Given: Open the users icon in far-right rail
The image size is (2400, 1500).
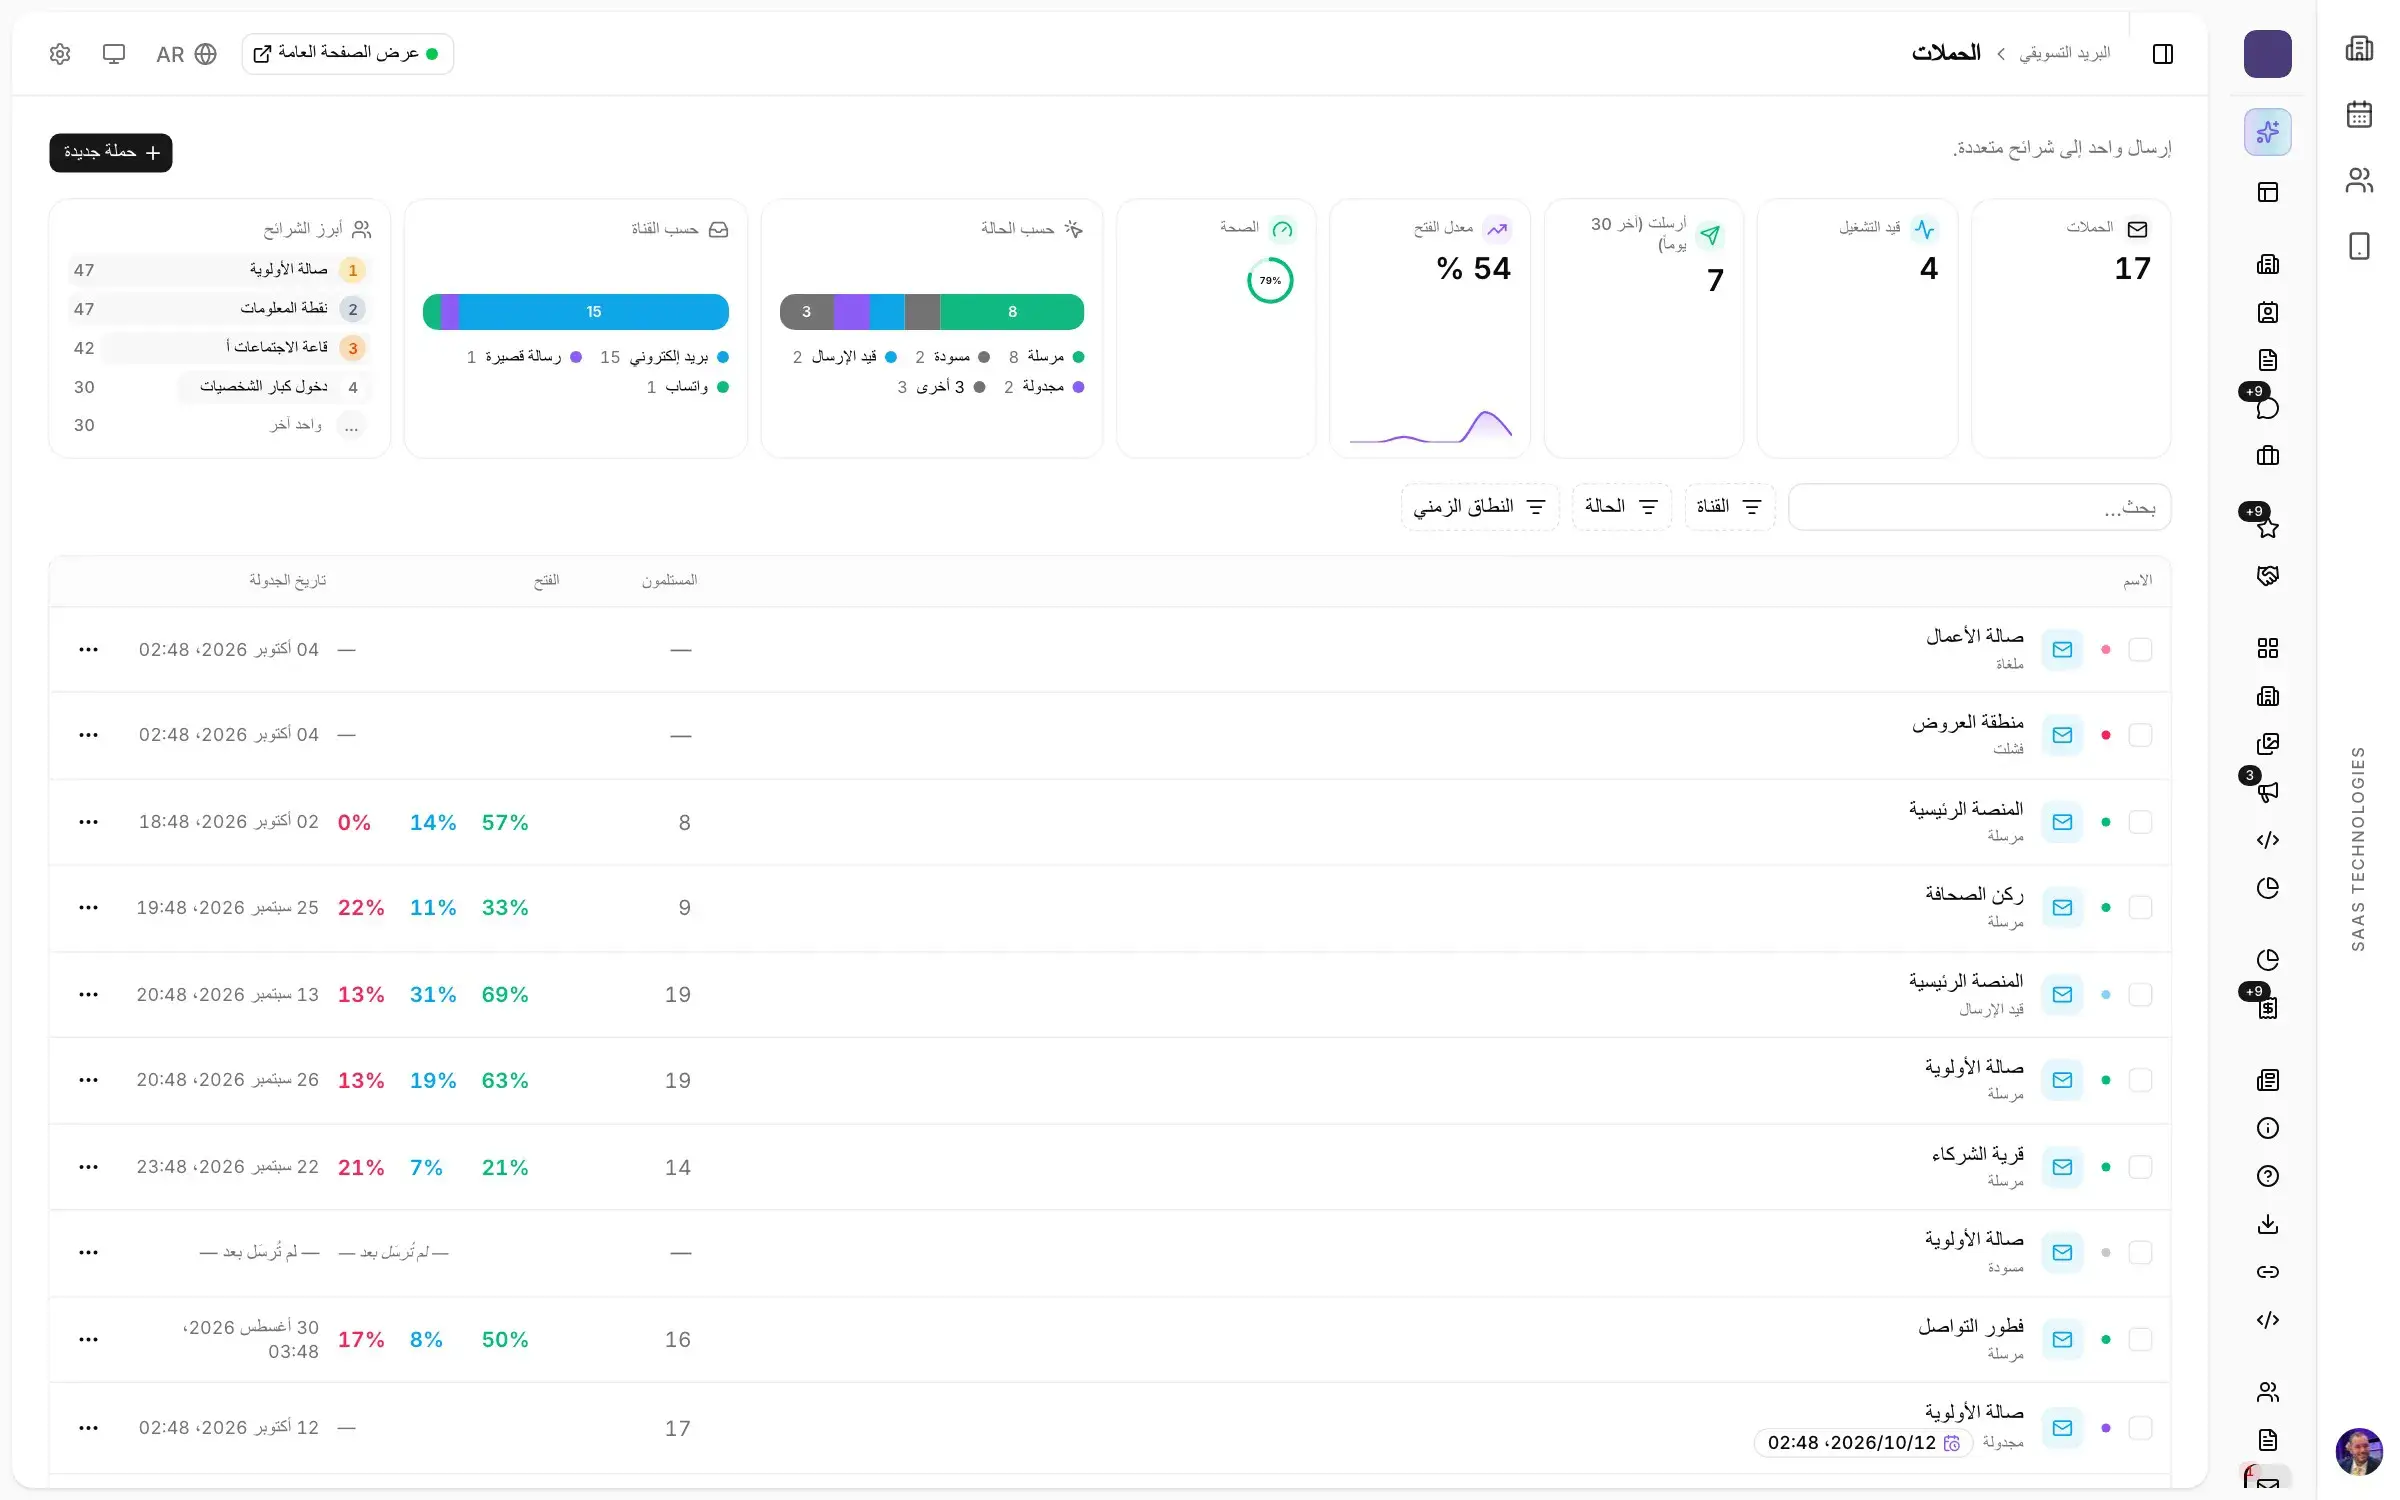Looking at the screenshot, I should point(2359,180).
